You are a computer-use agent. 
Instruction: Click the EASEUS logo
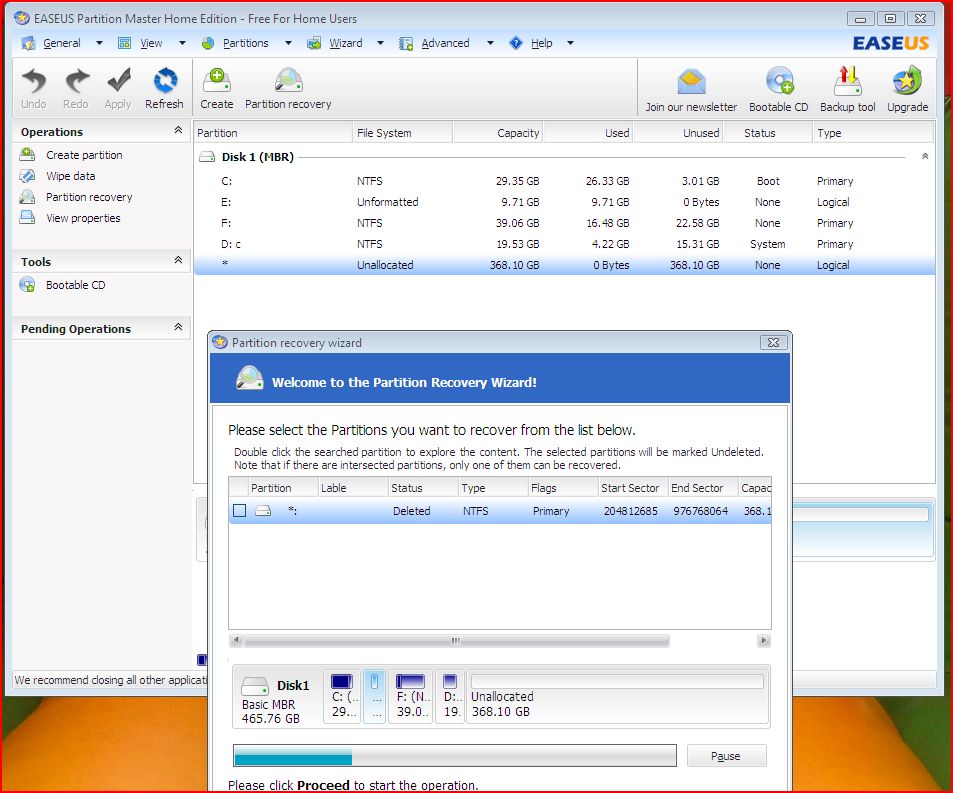tap(890, 43)
